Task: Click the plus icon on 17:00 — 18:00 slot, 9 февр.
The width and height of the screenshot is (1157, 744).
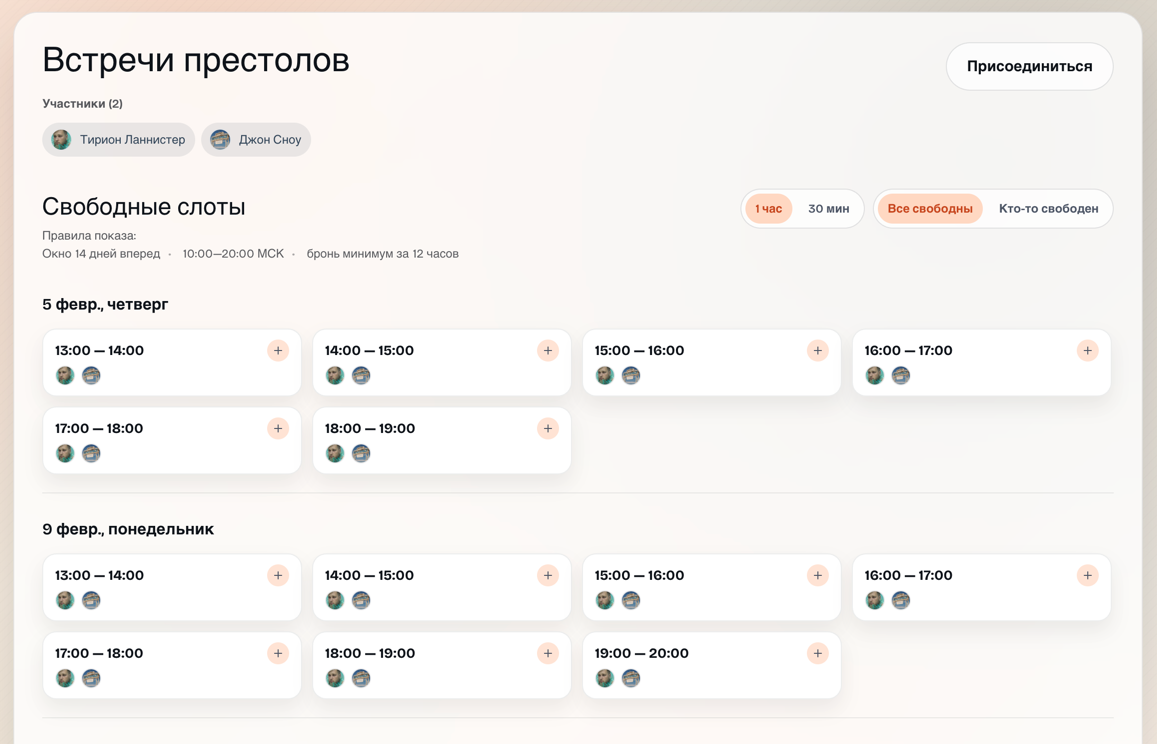Action: point(278,653)
